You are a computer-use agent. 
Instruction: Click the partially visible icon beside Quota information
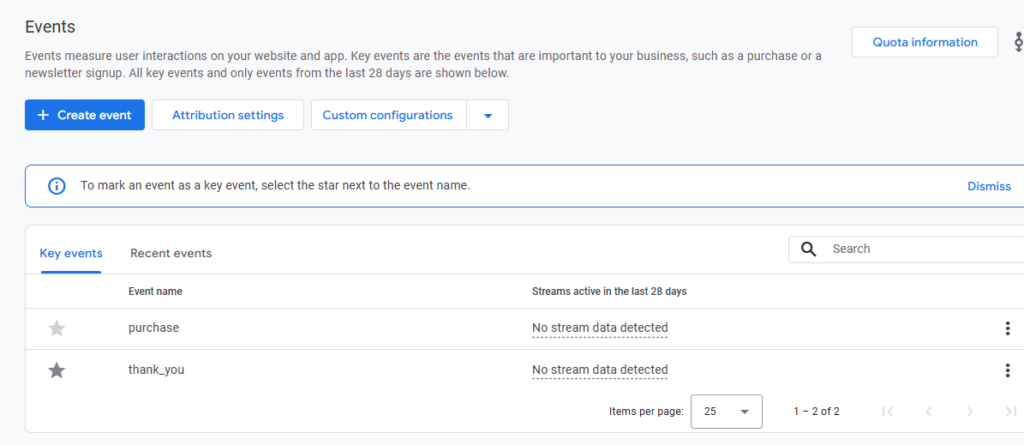click(x=1019, y=42)
